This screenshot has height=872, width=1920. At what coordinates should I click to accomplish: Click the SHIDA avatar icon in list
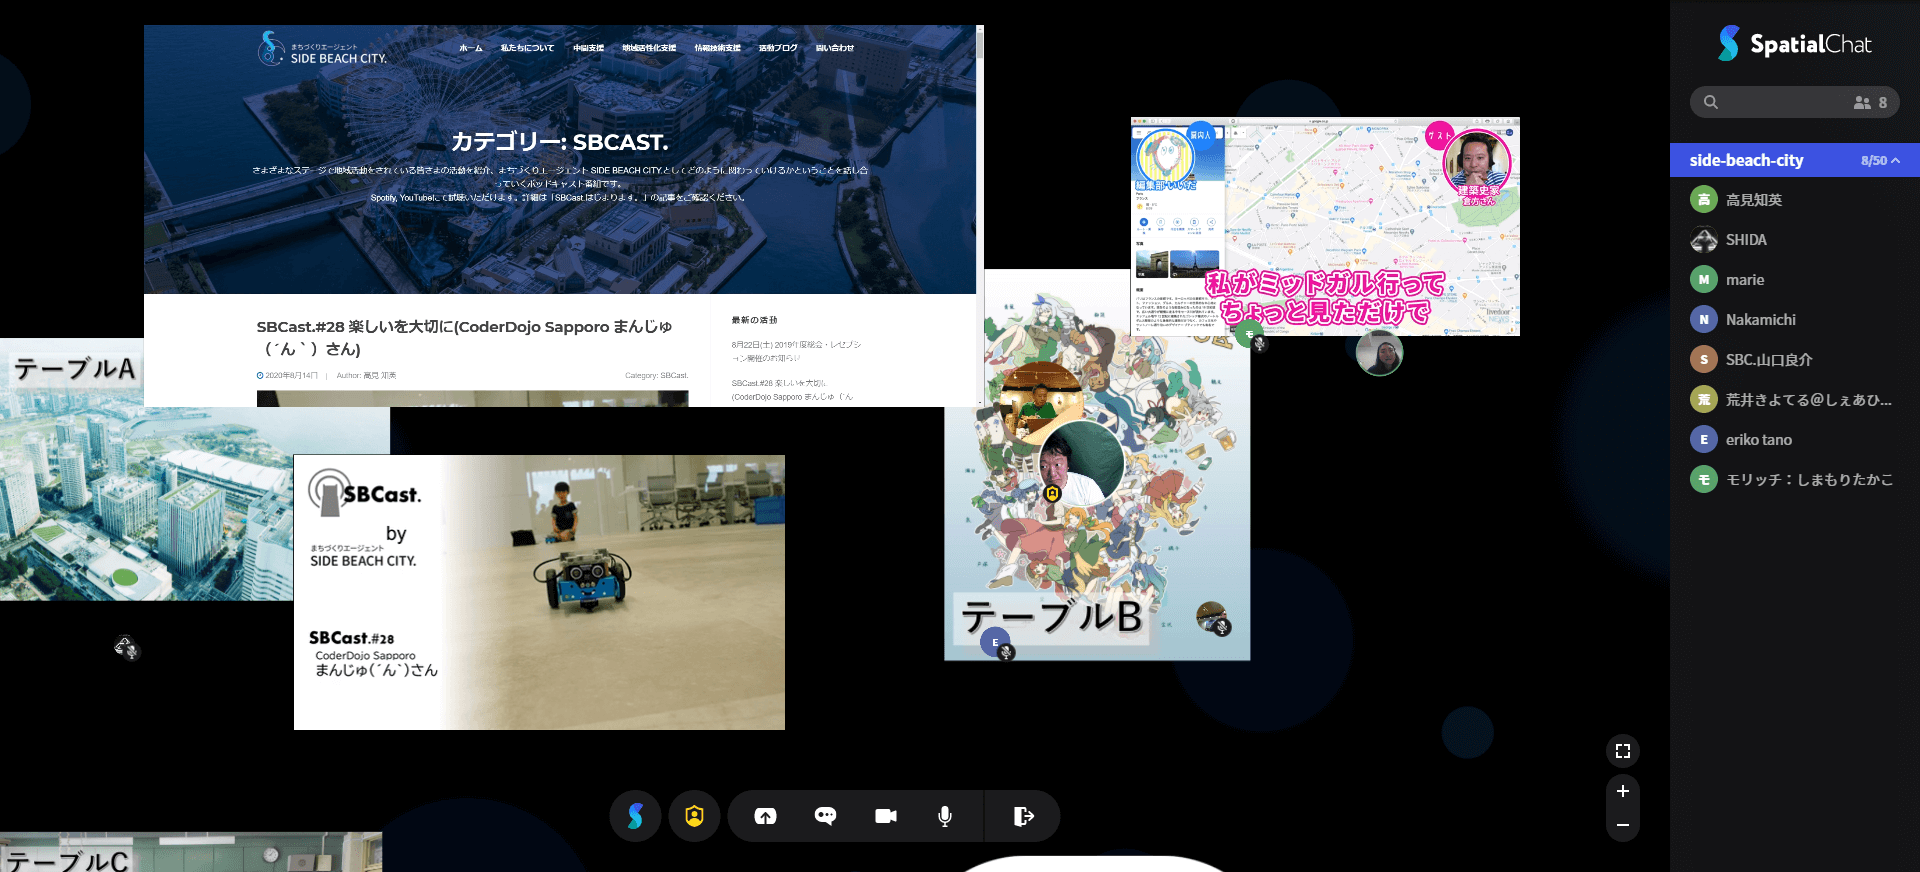[x=1704, y=240]
